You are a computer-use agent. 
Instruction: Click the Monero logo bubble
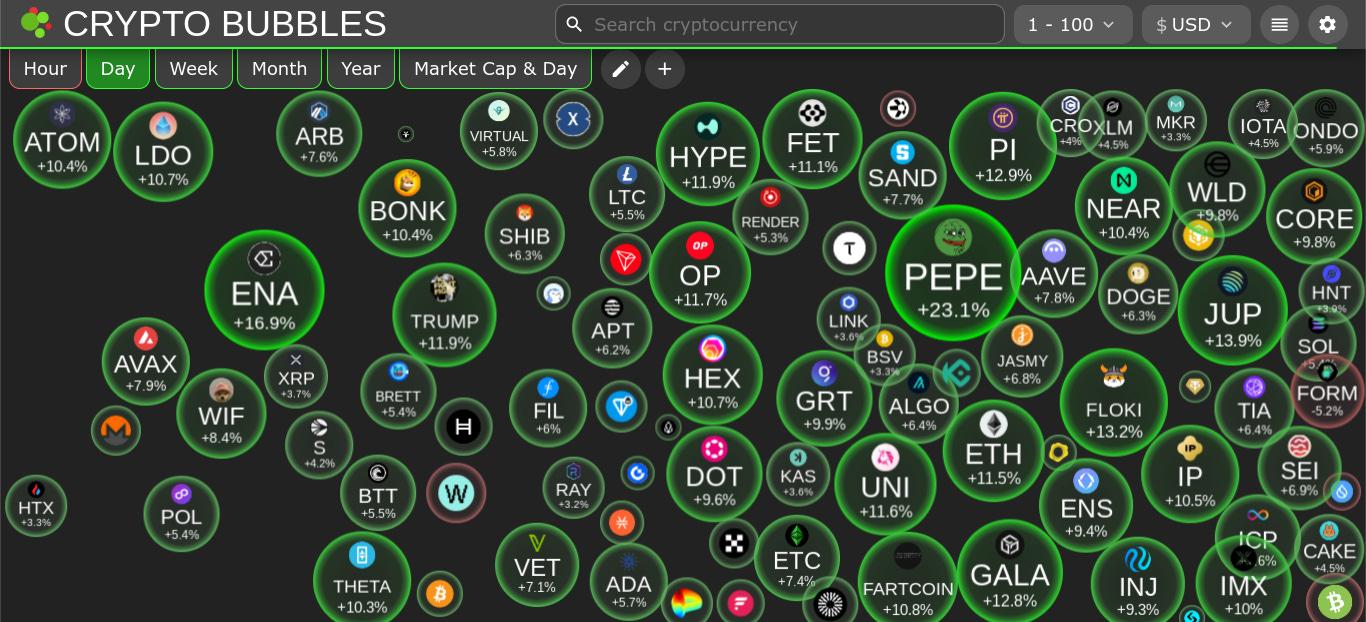[116, 430]
